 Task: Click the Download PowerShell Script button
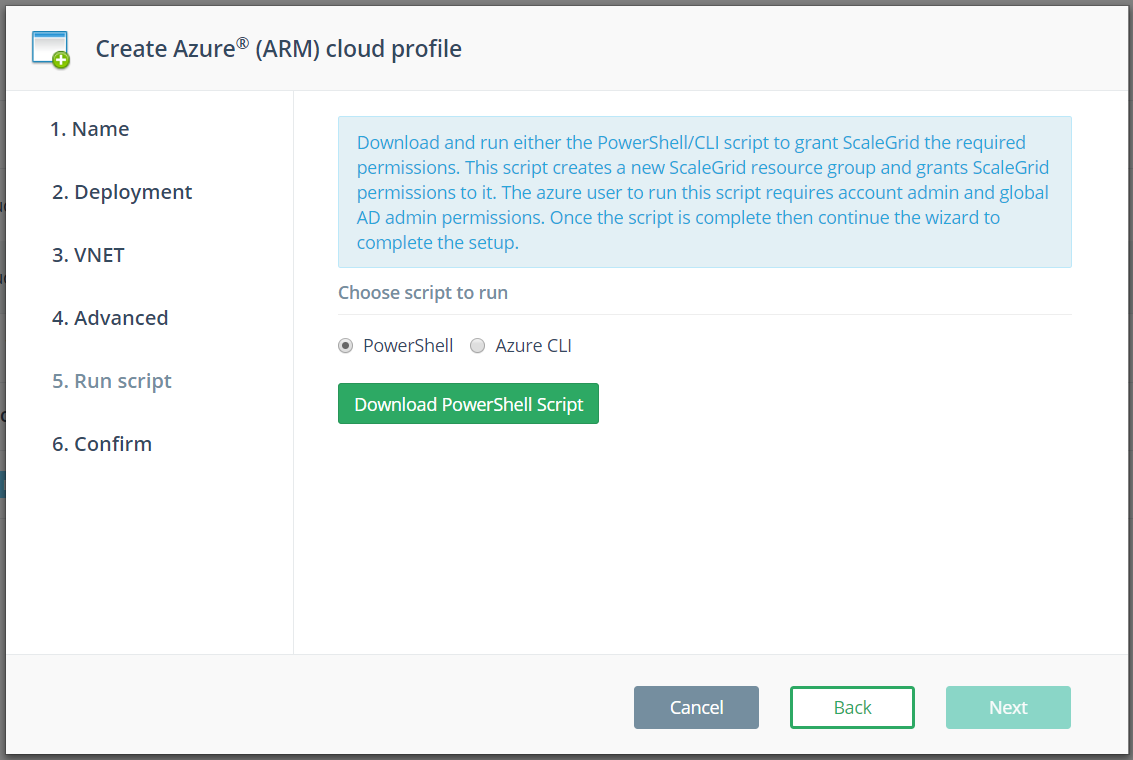(468, 403)
